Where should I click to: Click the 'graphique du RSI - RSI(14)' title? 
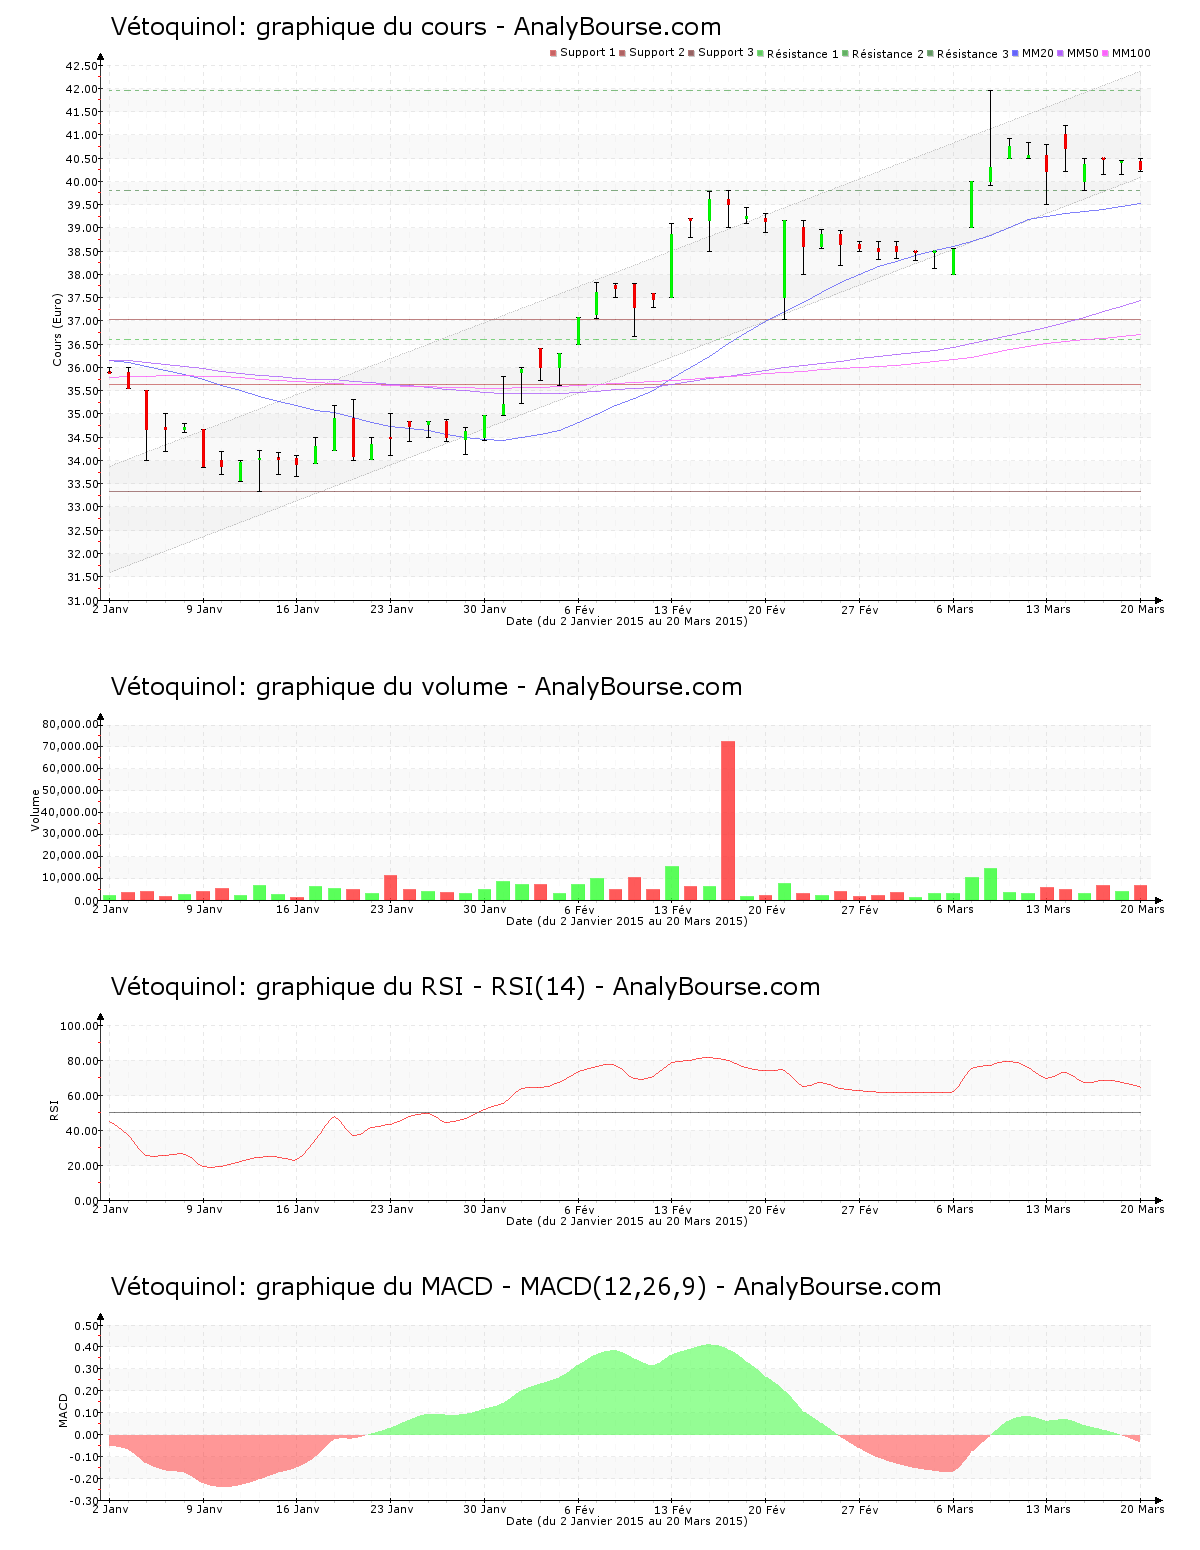click(465, 987)
